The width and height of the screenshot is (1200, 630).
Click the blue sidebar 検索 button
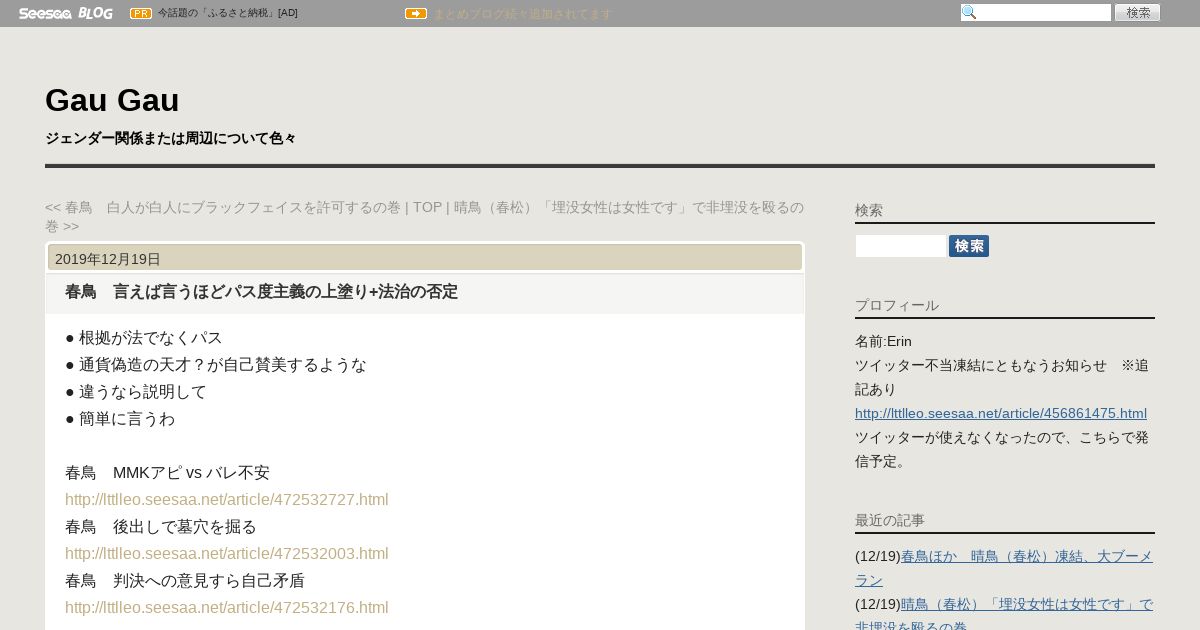969,246
